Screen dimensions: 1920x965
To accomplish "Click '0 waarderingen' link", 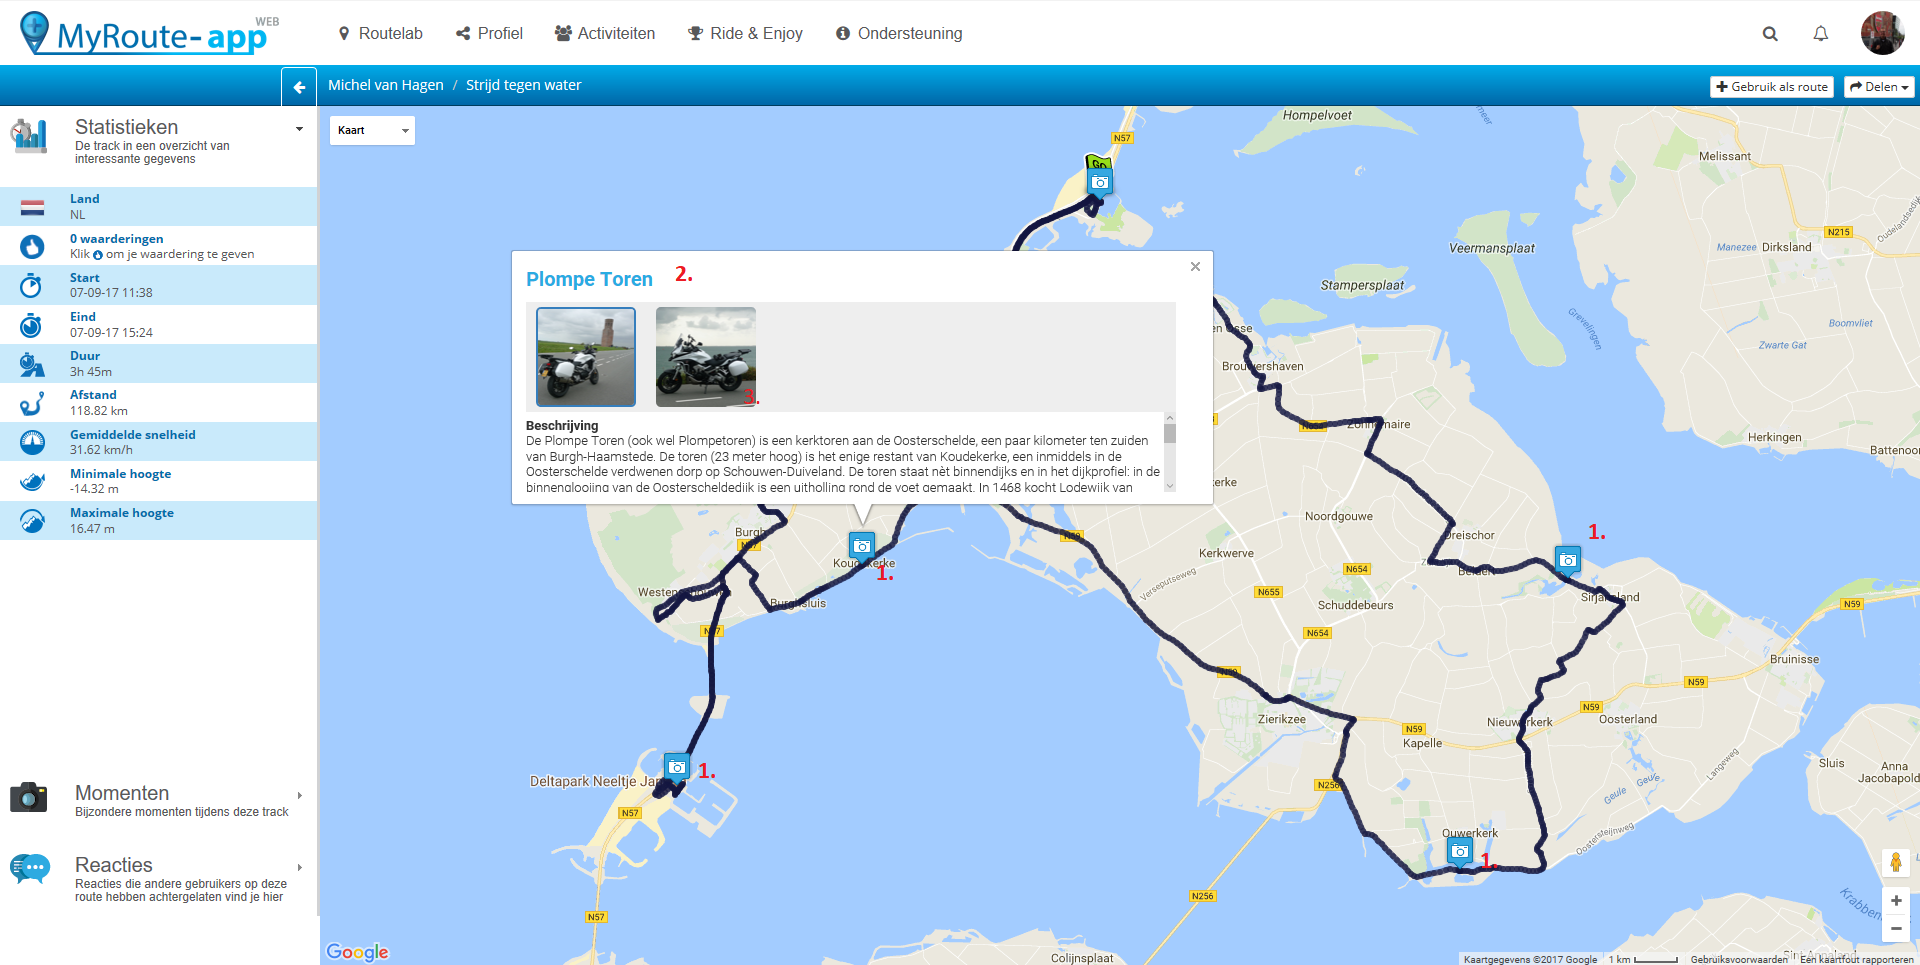I will pos(116,239).
